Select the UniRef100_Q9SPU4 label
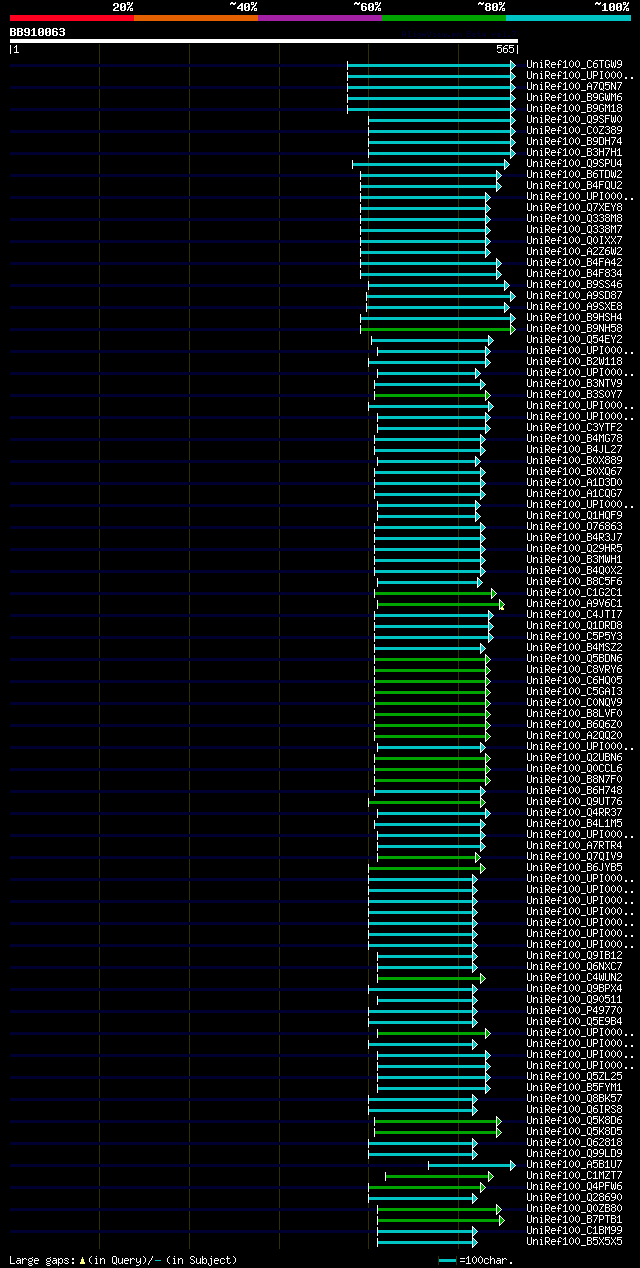Viewport: 640px width, 1268px height. [574, 163]
